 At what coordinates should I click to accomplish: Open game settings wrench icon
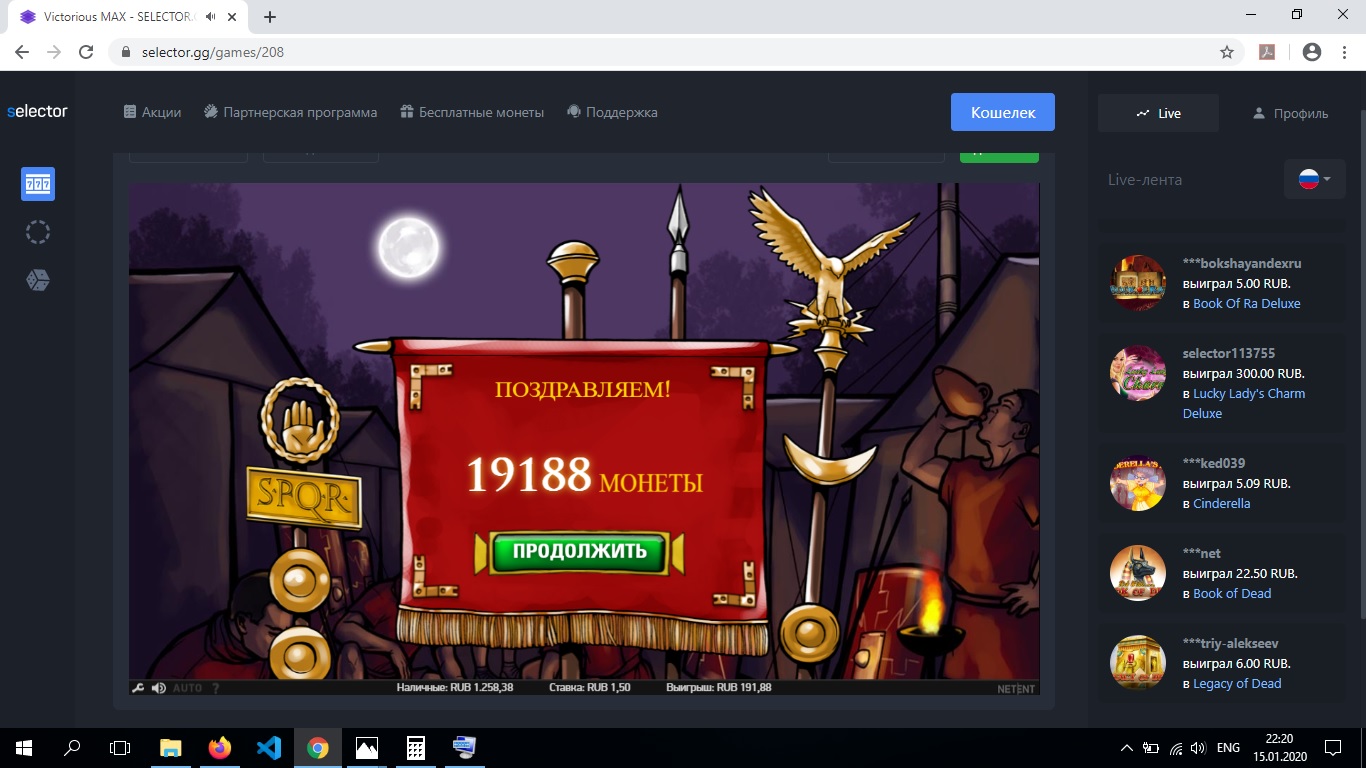[139, 688]
